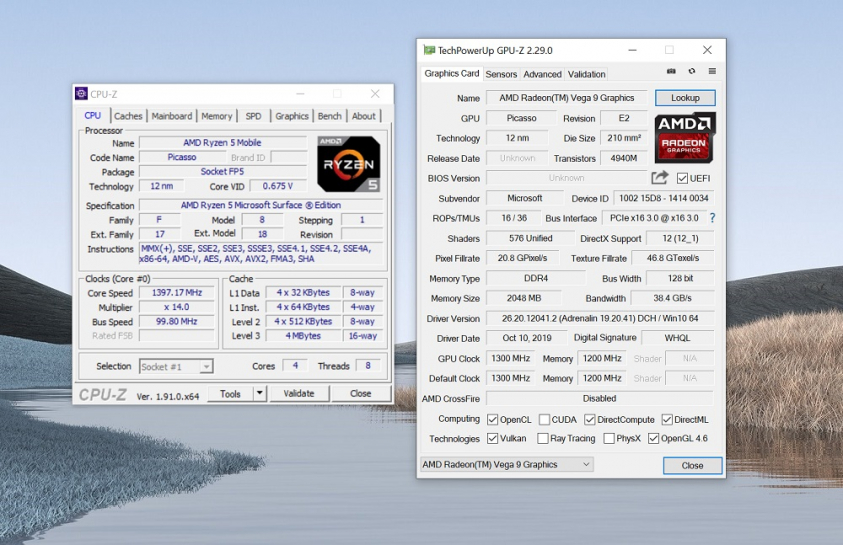Viewport: 843px width, 545px height.
Task: Click the GPU-Z screenshot camera icon
Action: [x=671, y=72]
